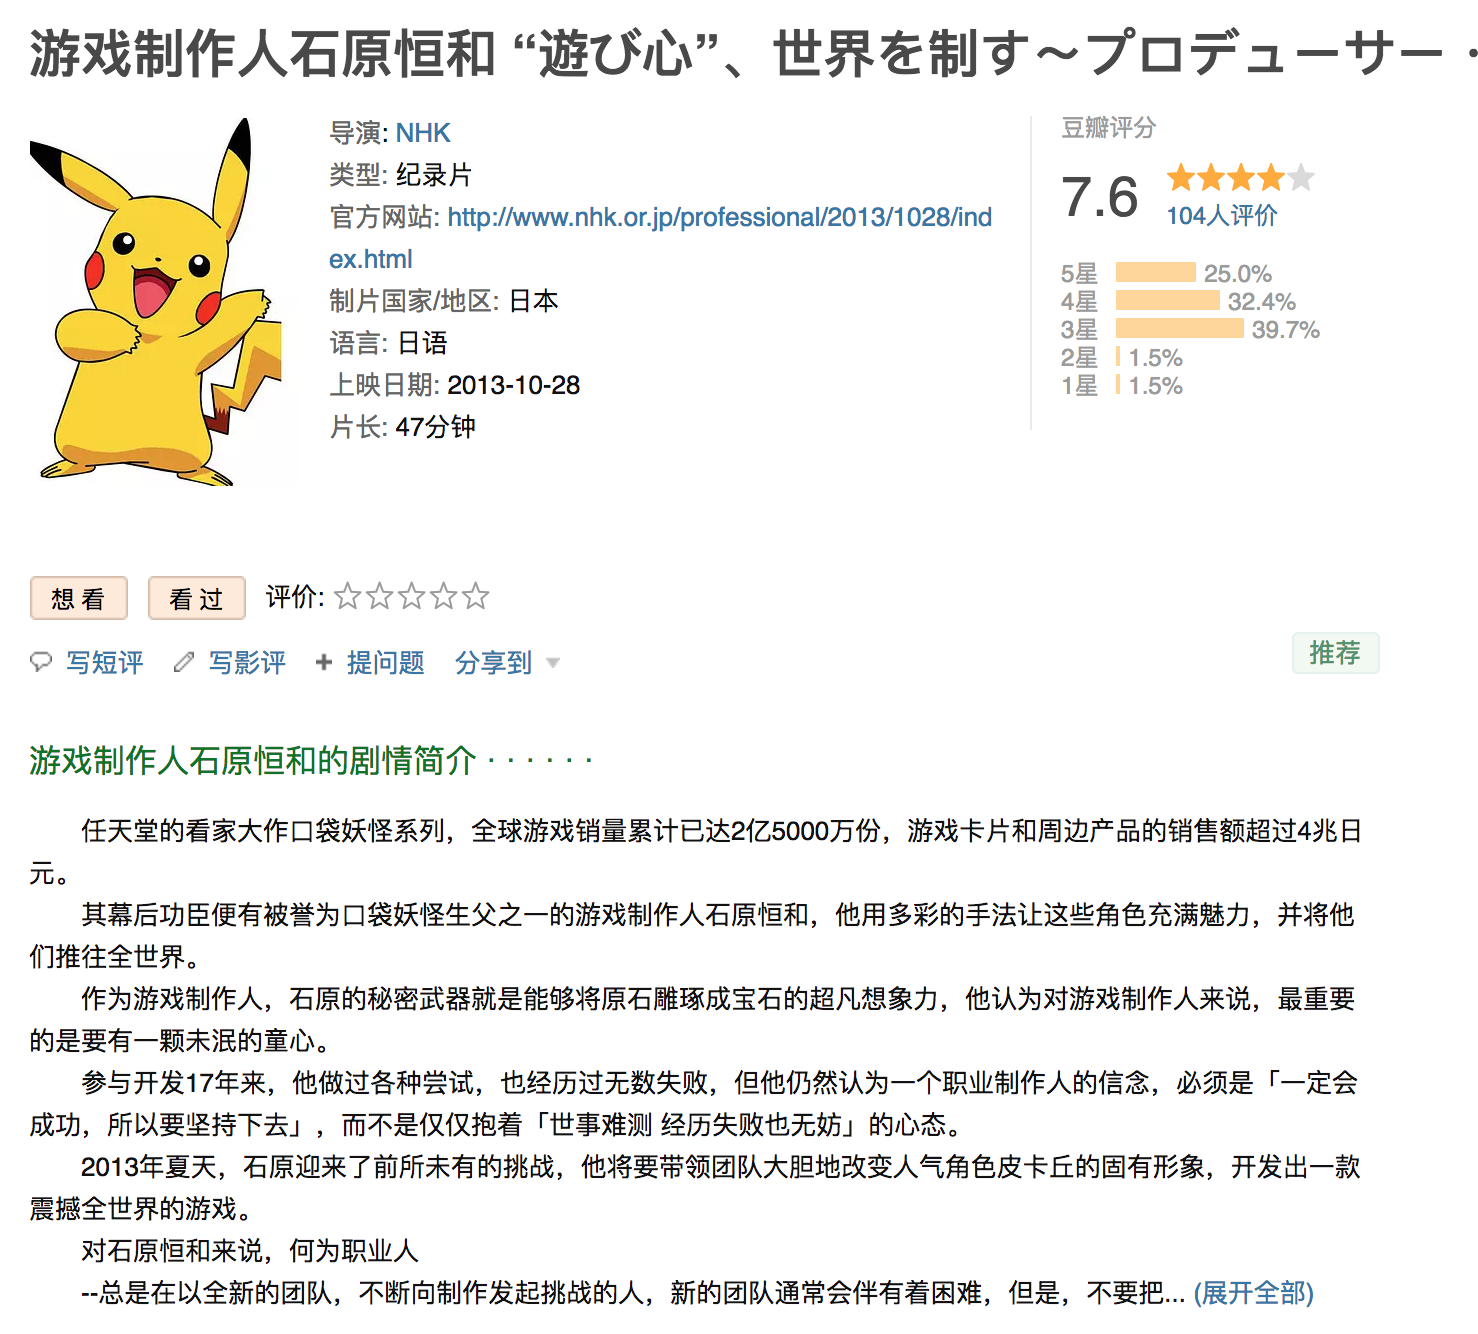Open the 写影评 link
Screen dimensions: 1478x1334
pyautogui.click(x=247, y=662)
